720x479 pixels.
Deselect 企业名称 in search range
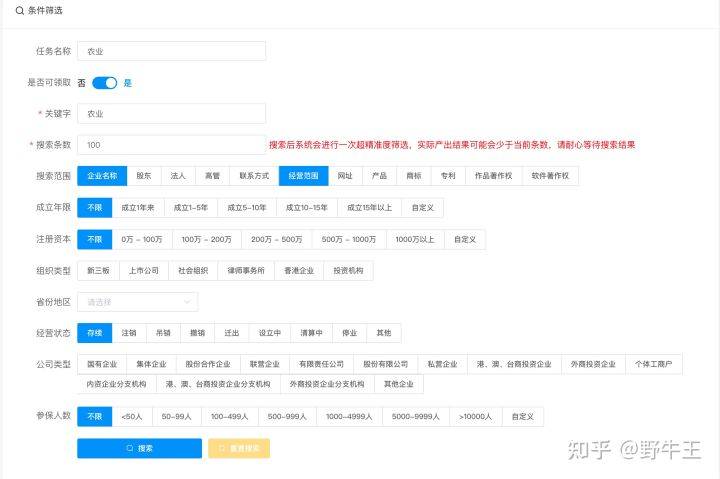click(102, 176)
